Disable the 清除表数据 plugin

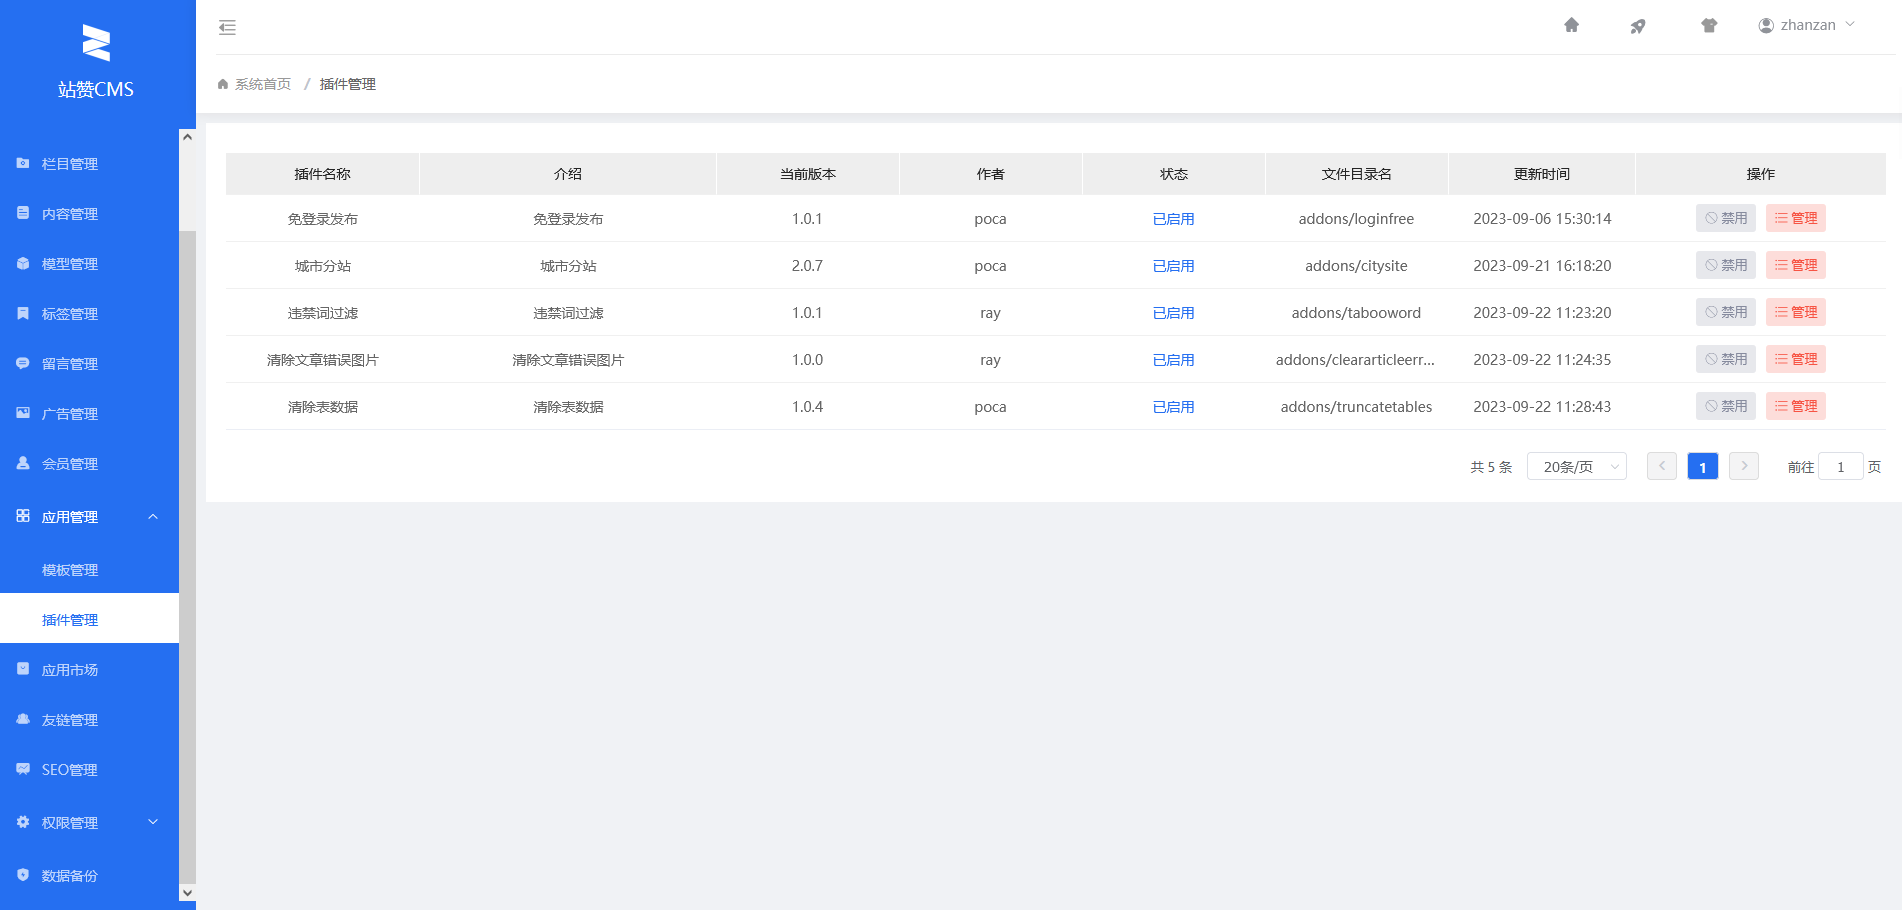[x=1726, y=406]
